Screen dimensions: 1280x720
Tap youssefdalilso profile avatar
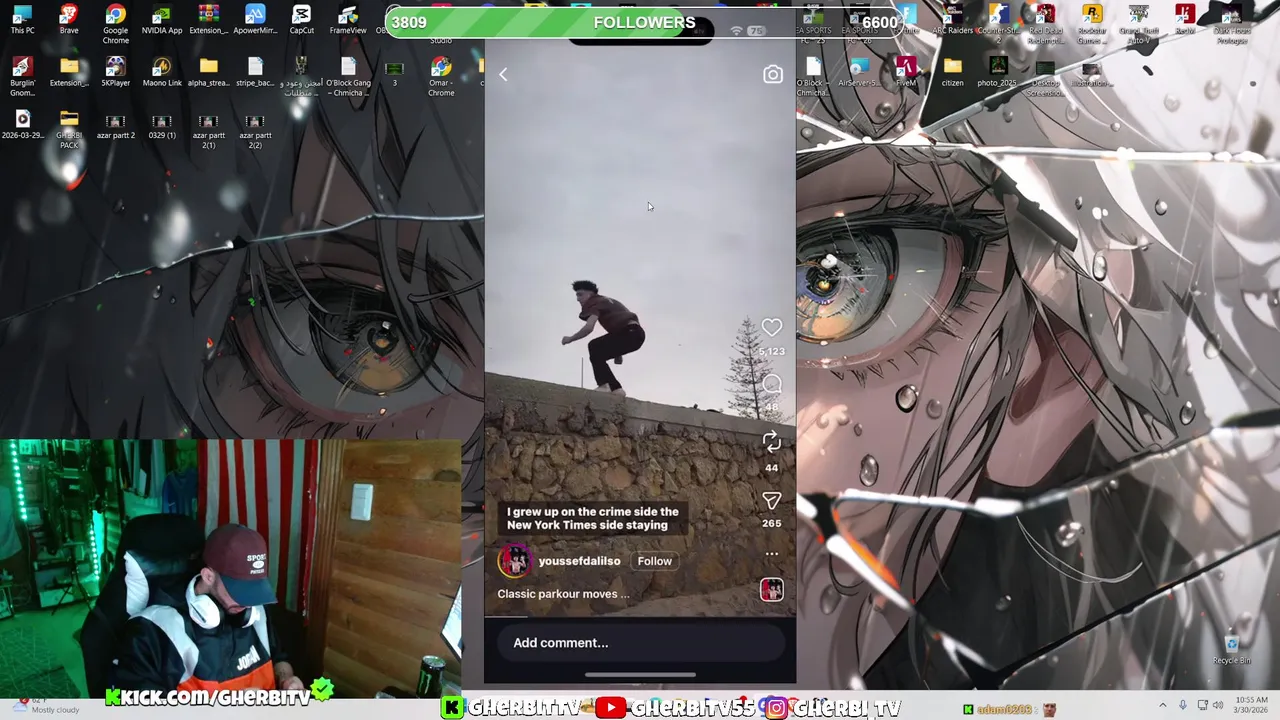coord(514,561)
